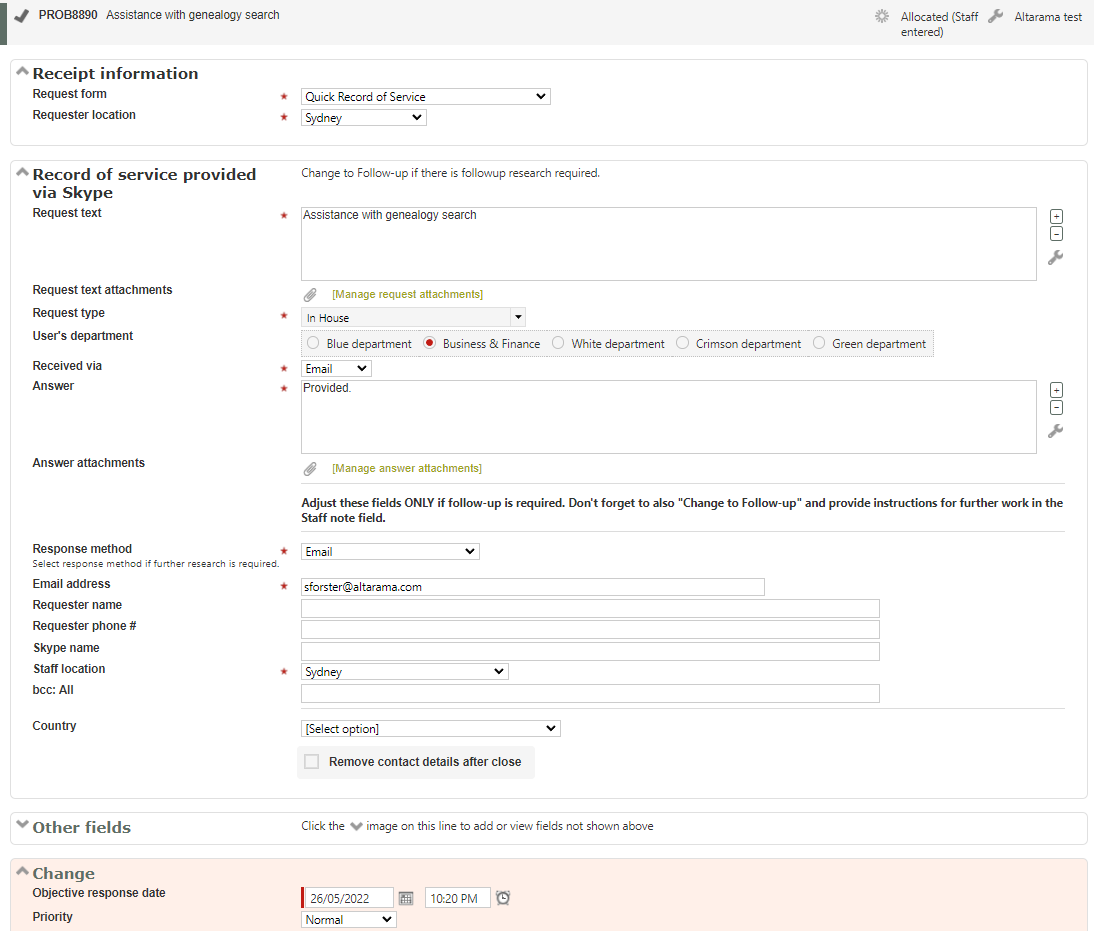Shrink the Request text box with minus icon
This screenshot has width=1094, height=931.
click(x=1056, y=234)
